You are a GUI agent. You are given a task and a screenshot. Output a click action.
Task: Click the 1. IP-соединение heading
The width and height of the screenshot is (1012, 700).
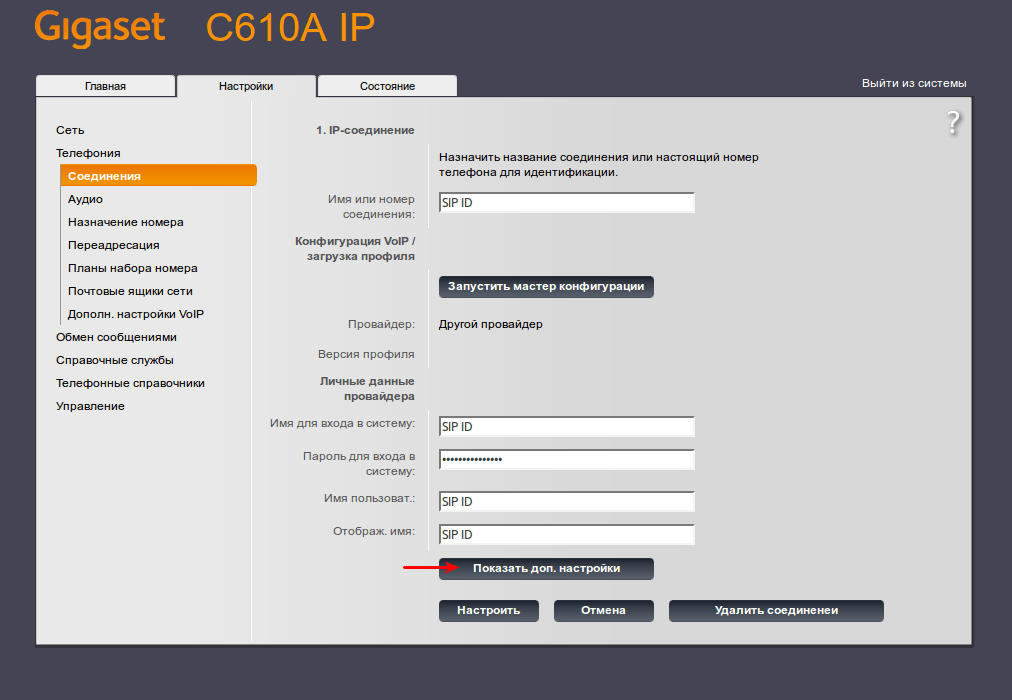365,130
